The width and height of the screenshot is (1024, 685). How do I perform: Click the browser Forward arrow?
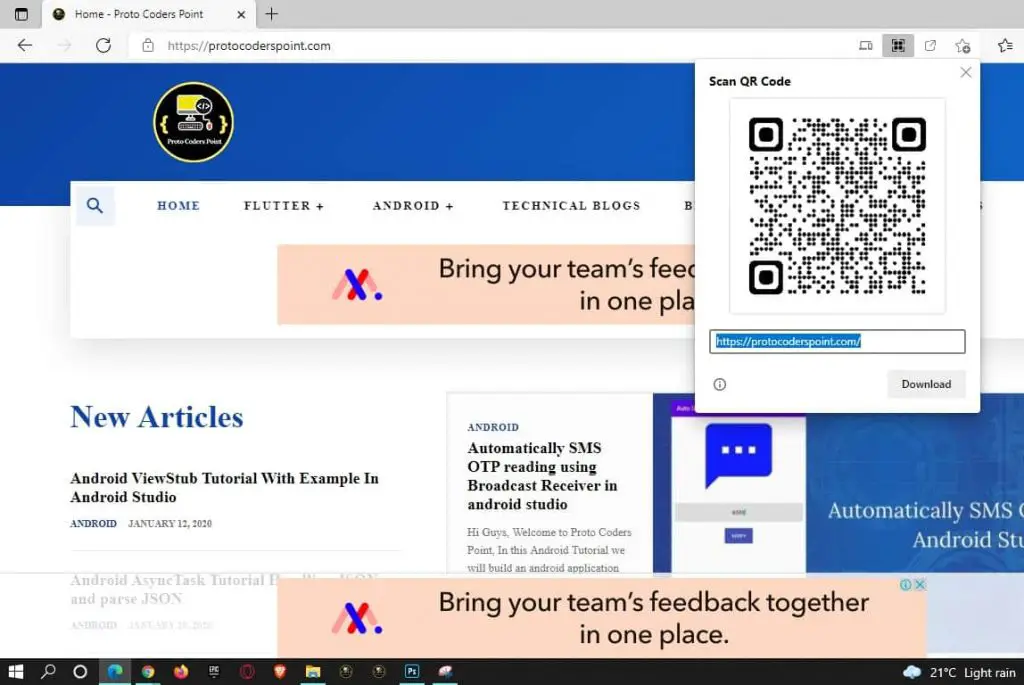tap(64, 45)
